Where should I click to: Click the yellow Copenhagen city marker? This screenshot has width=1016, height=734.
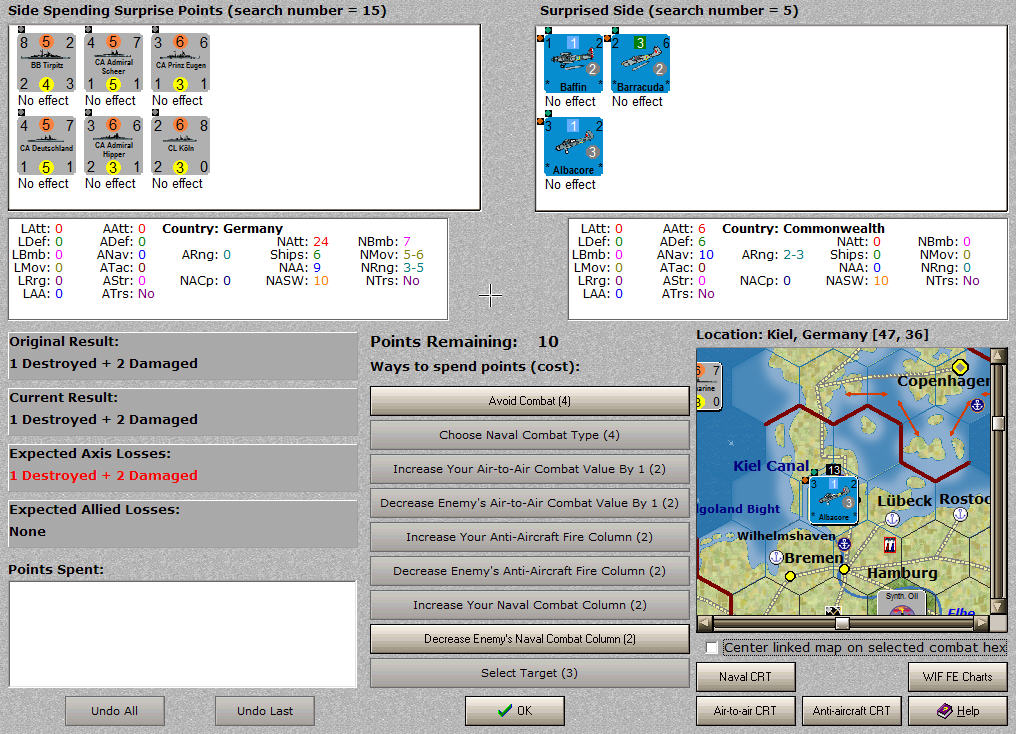coord(960,367)
